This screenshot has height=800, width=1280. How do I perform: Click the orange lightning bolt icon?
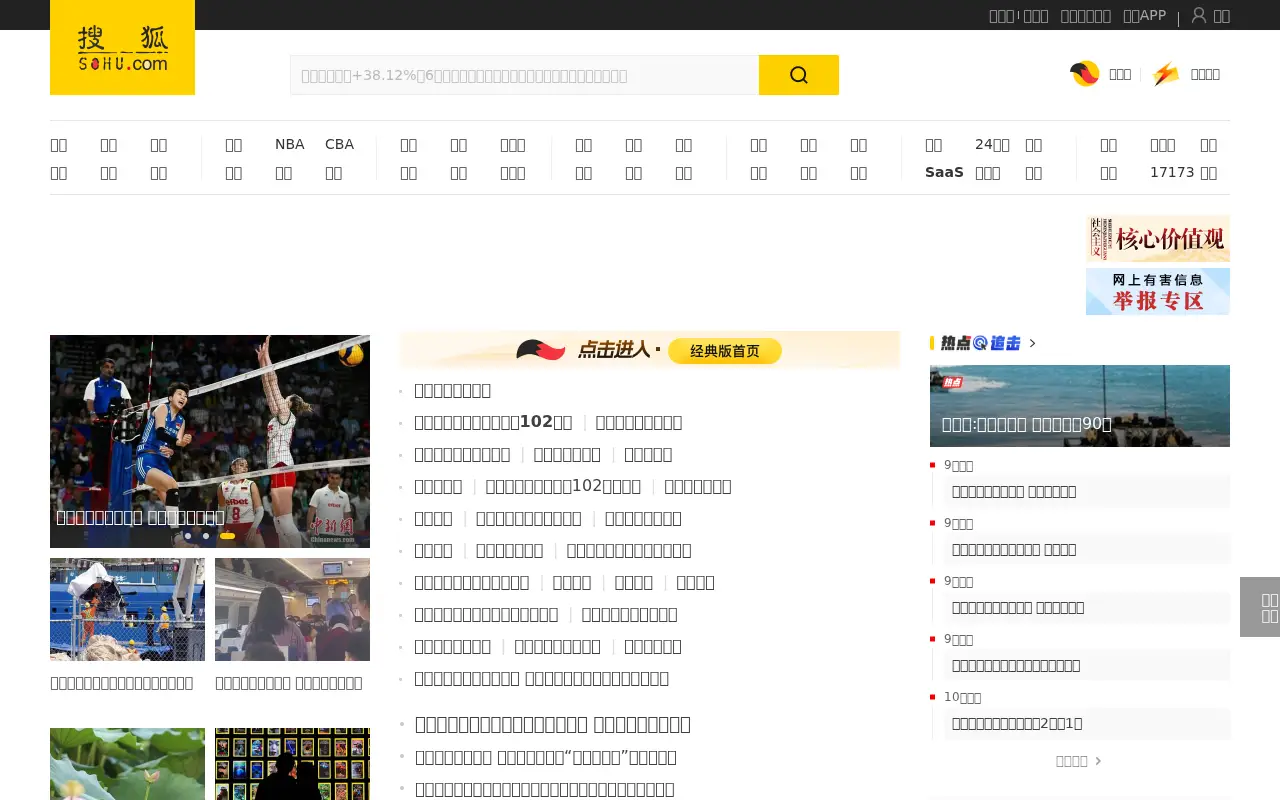tap(1166, 74)
